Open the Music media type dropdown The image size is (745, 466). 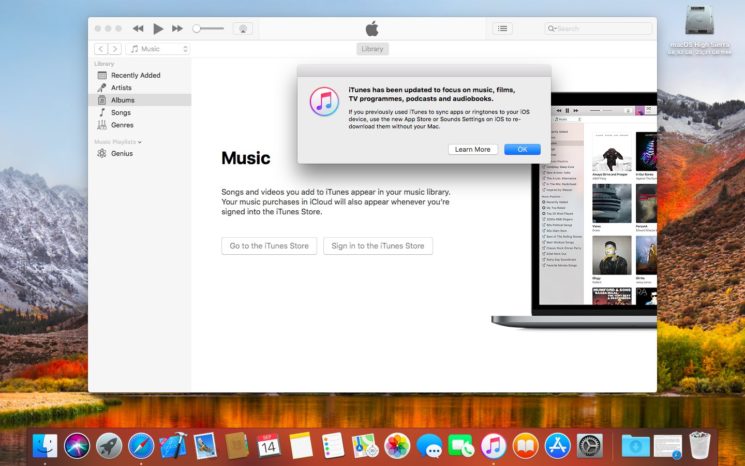pyautogui.click(x=159, y=49)
